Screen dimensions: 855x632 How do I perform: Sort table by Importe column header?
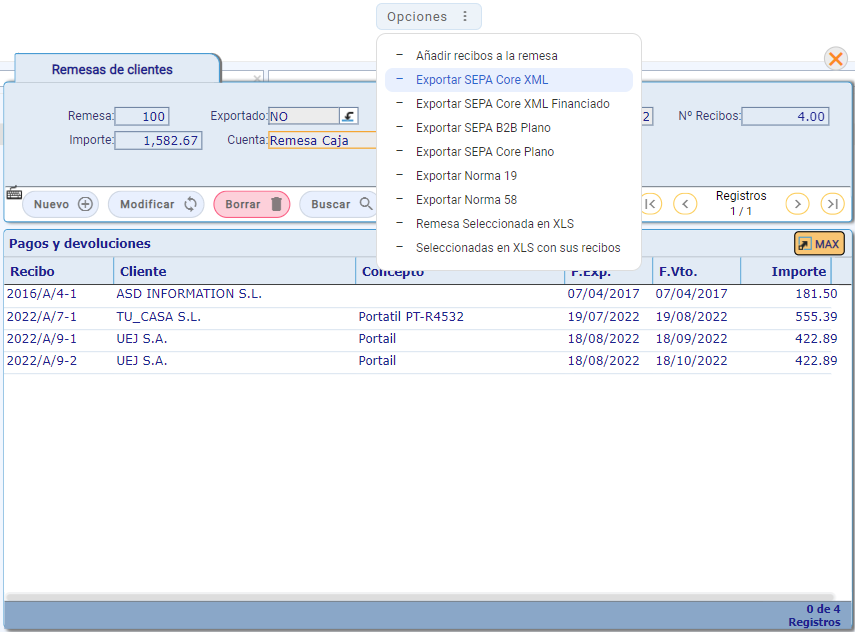(x=798, y=271)
